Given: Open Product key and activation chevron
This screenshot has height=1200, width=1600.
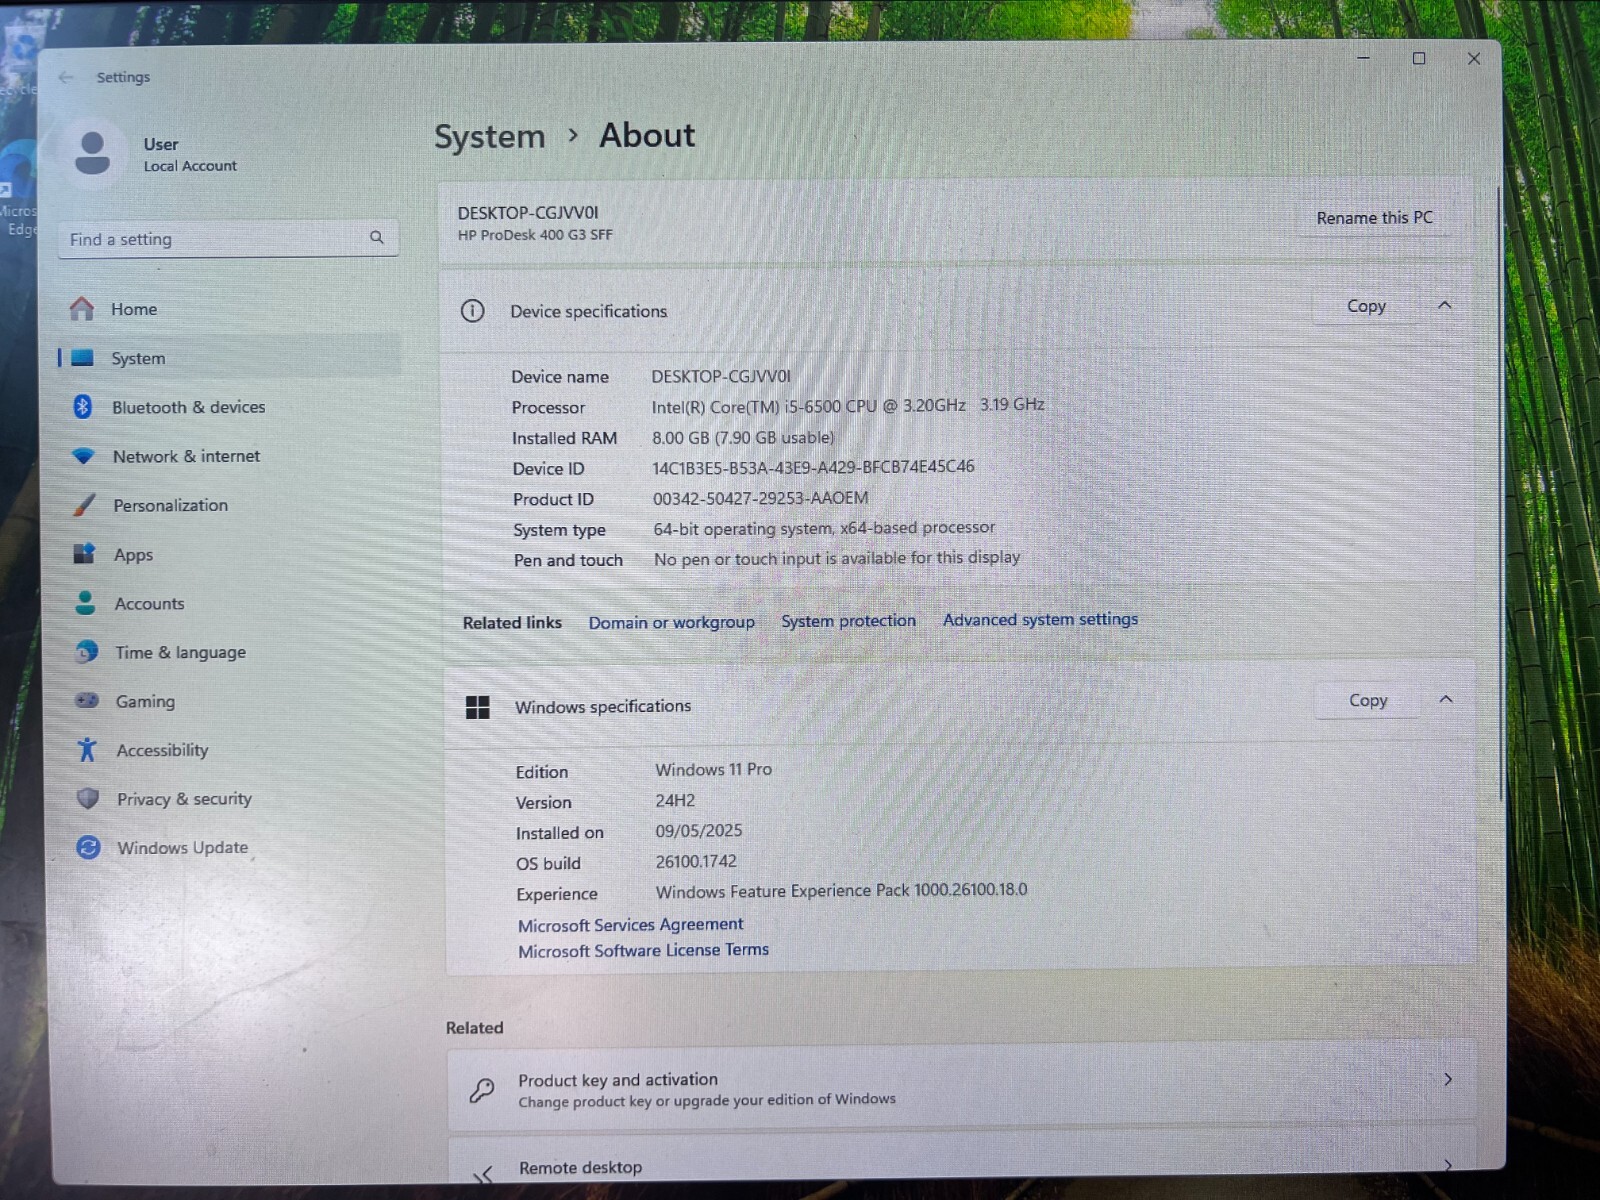Looking at the screenshot, I should (x=1448, y=1079).
